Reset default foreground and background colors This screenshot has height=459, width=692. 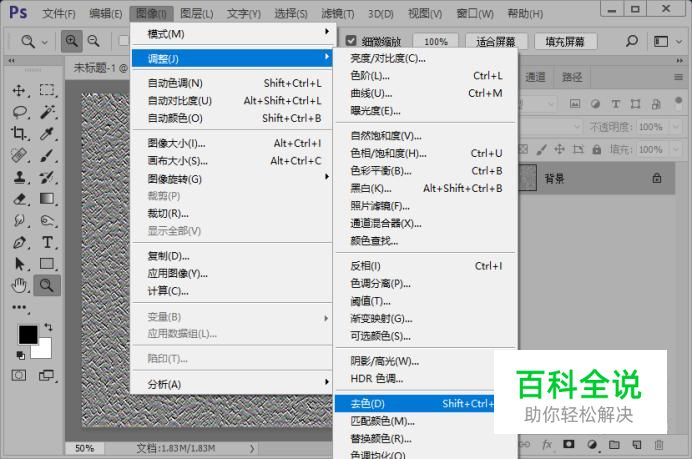tap(20, 355)
